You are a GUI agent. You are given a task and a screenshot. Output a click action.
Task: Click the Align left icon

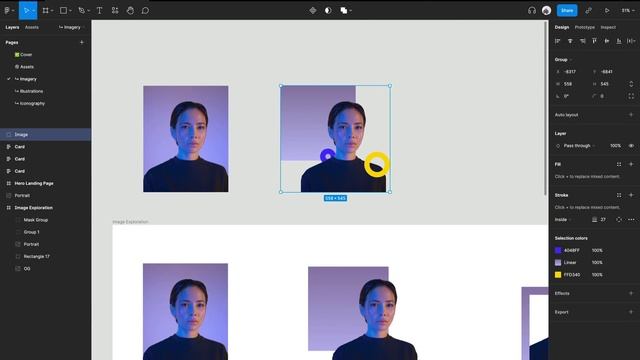point(558,41)
